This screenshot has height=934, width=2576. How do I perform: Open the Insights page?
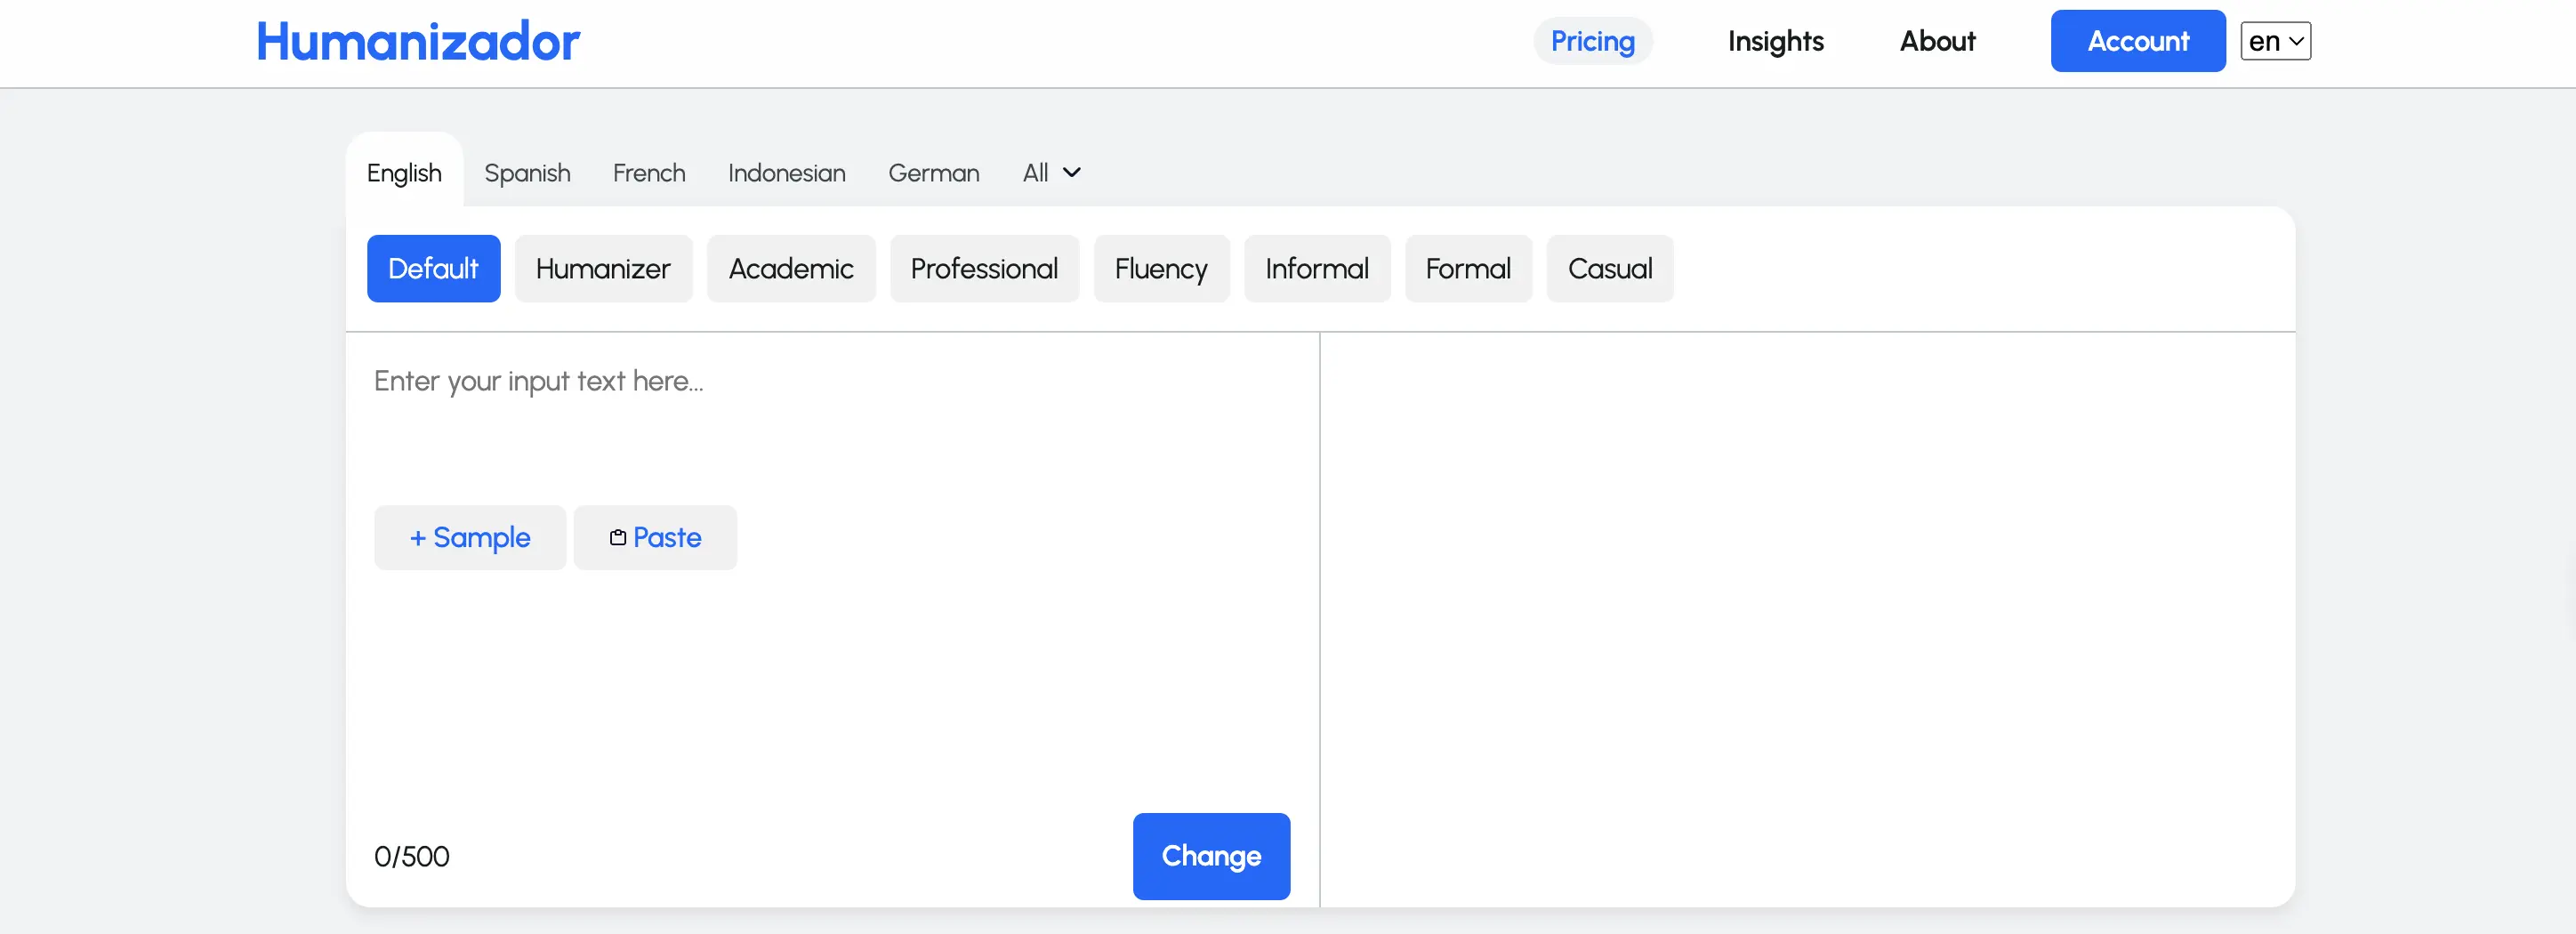tap(1775, 41)
